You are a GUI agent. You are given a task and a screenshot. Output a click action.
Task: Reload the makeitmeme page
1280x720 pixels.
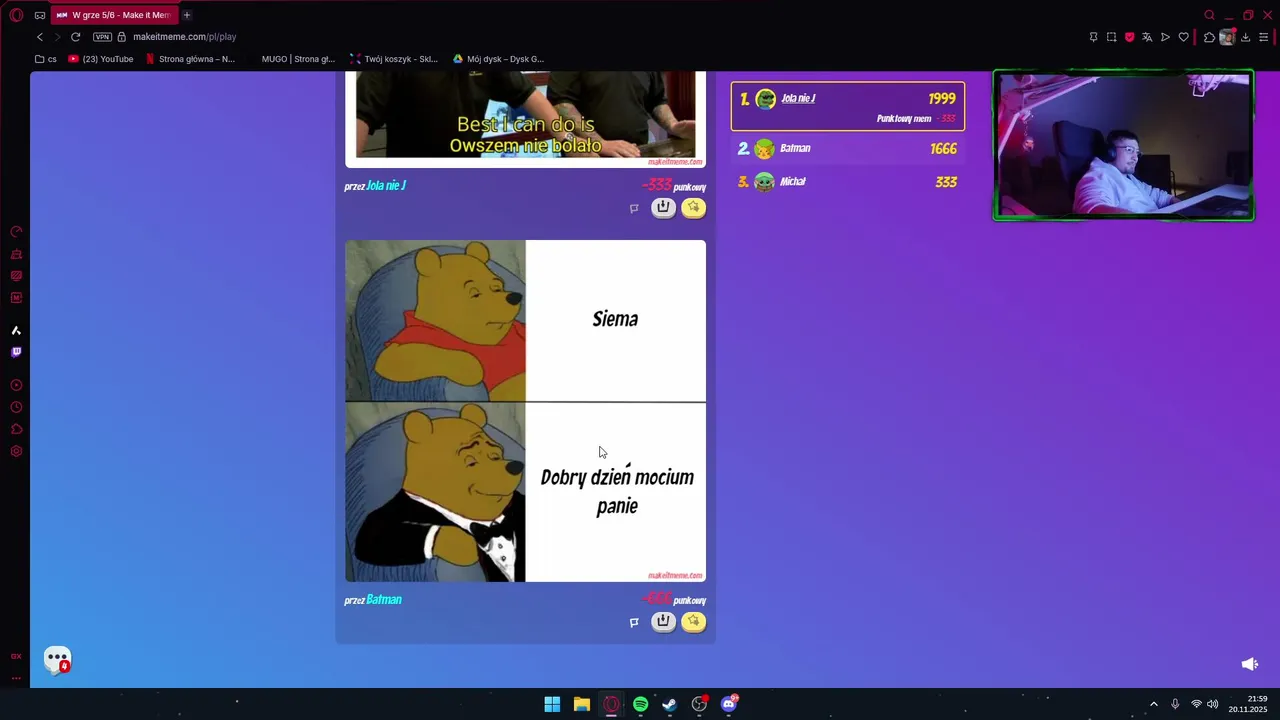[x=75, y=37]
